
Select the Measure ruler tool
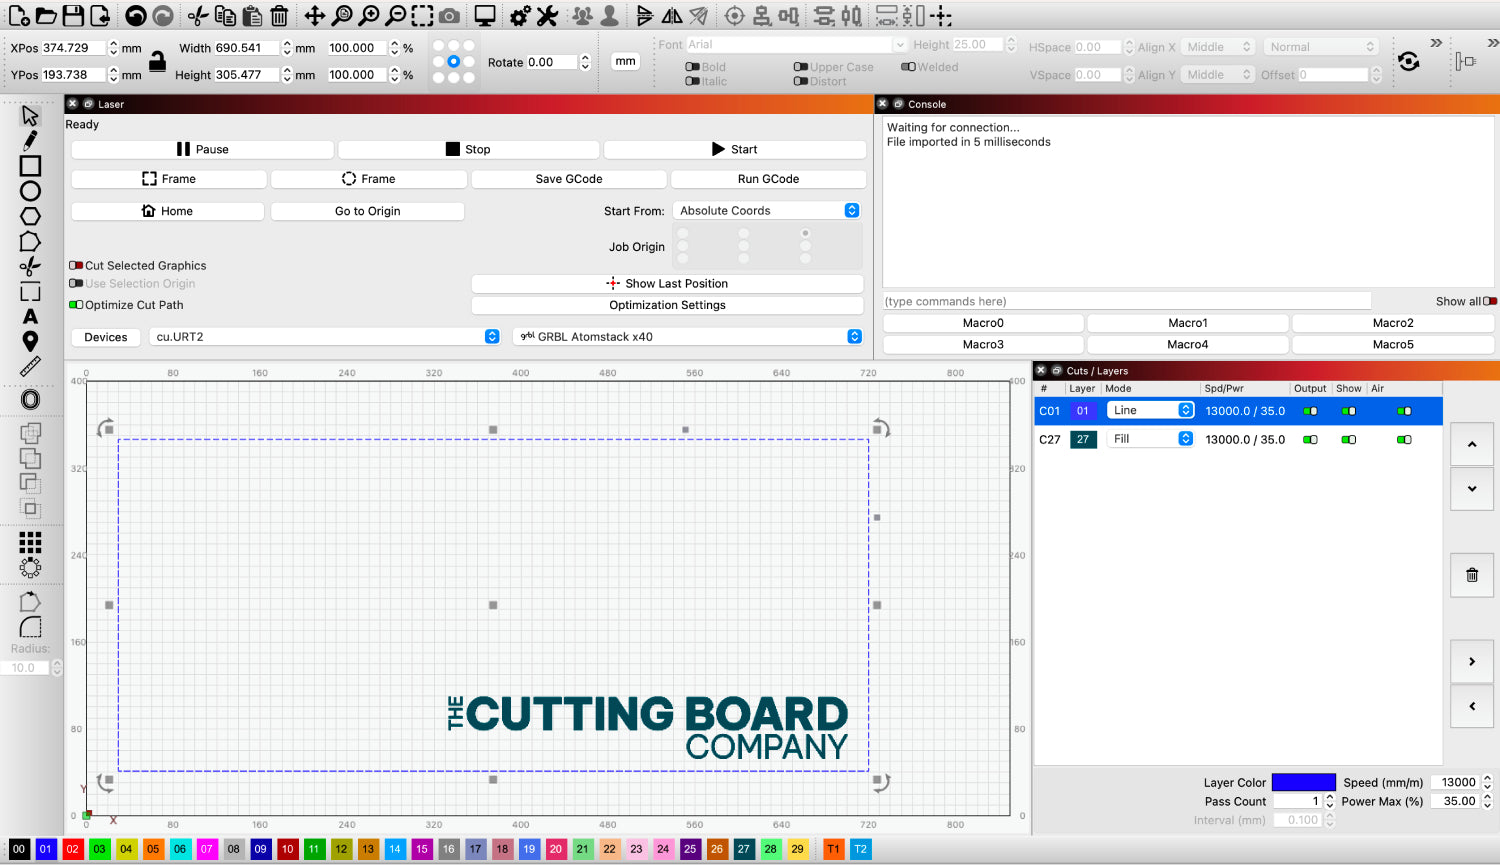tap(30, 367)
